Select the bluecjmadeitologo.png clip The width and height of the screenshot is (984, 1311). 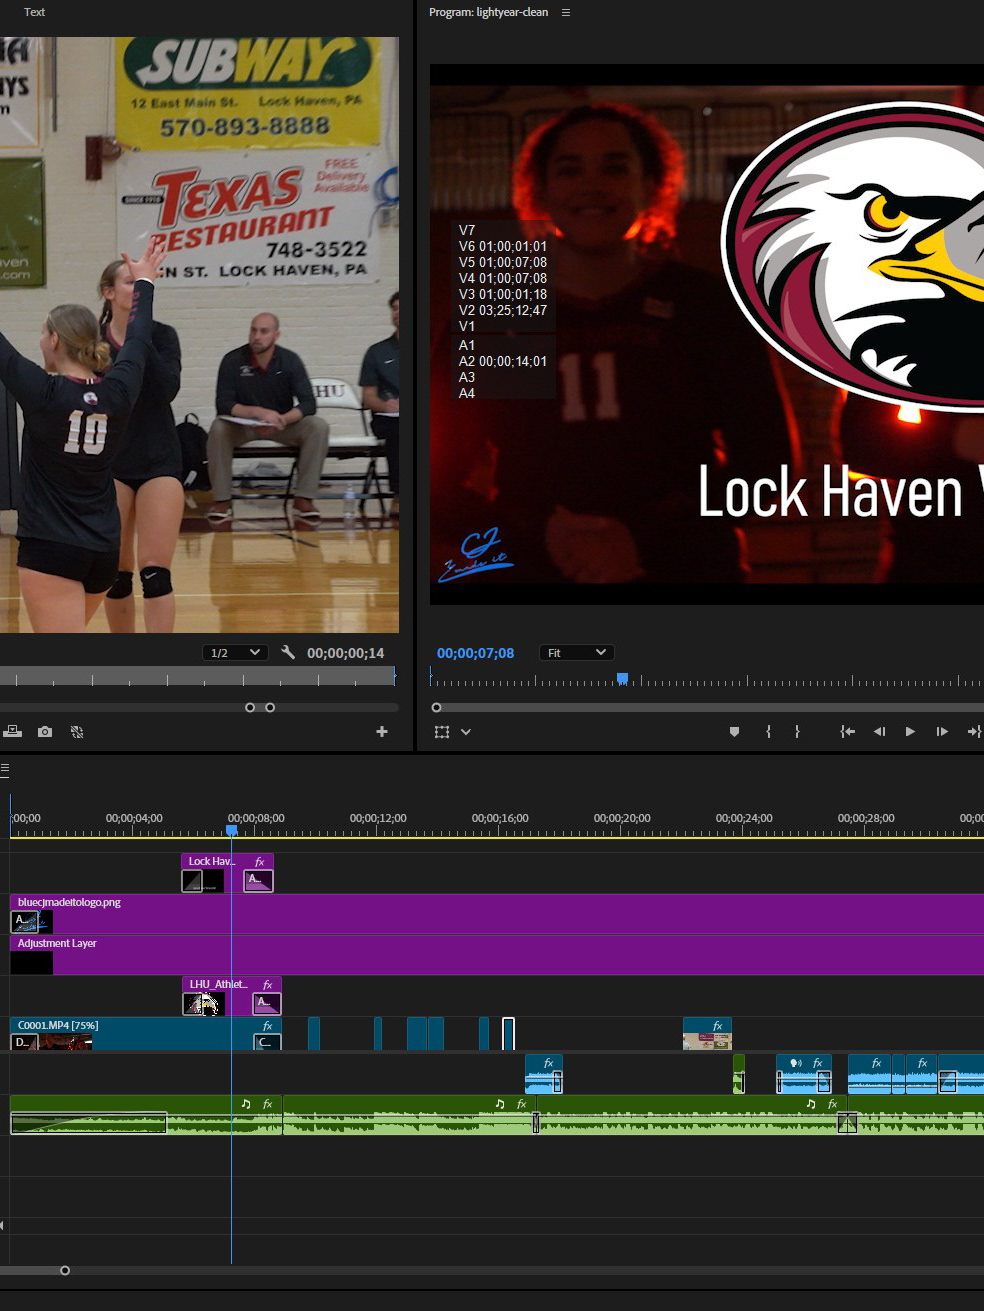coord(497,914)
